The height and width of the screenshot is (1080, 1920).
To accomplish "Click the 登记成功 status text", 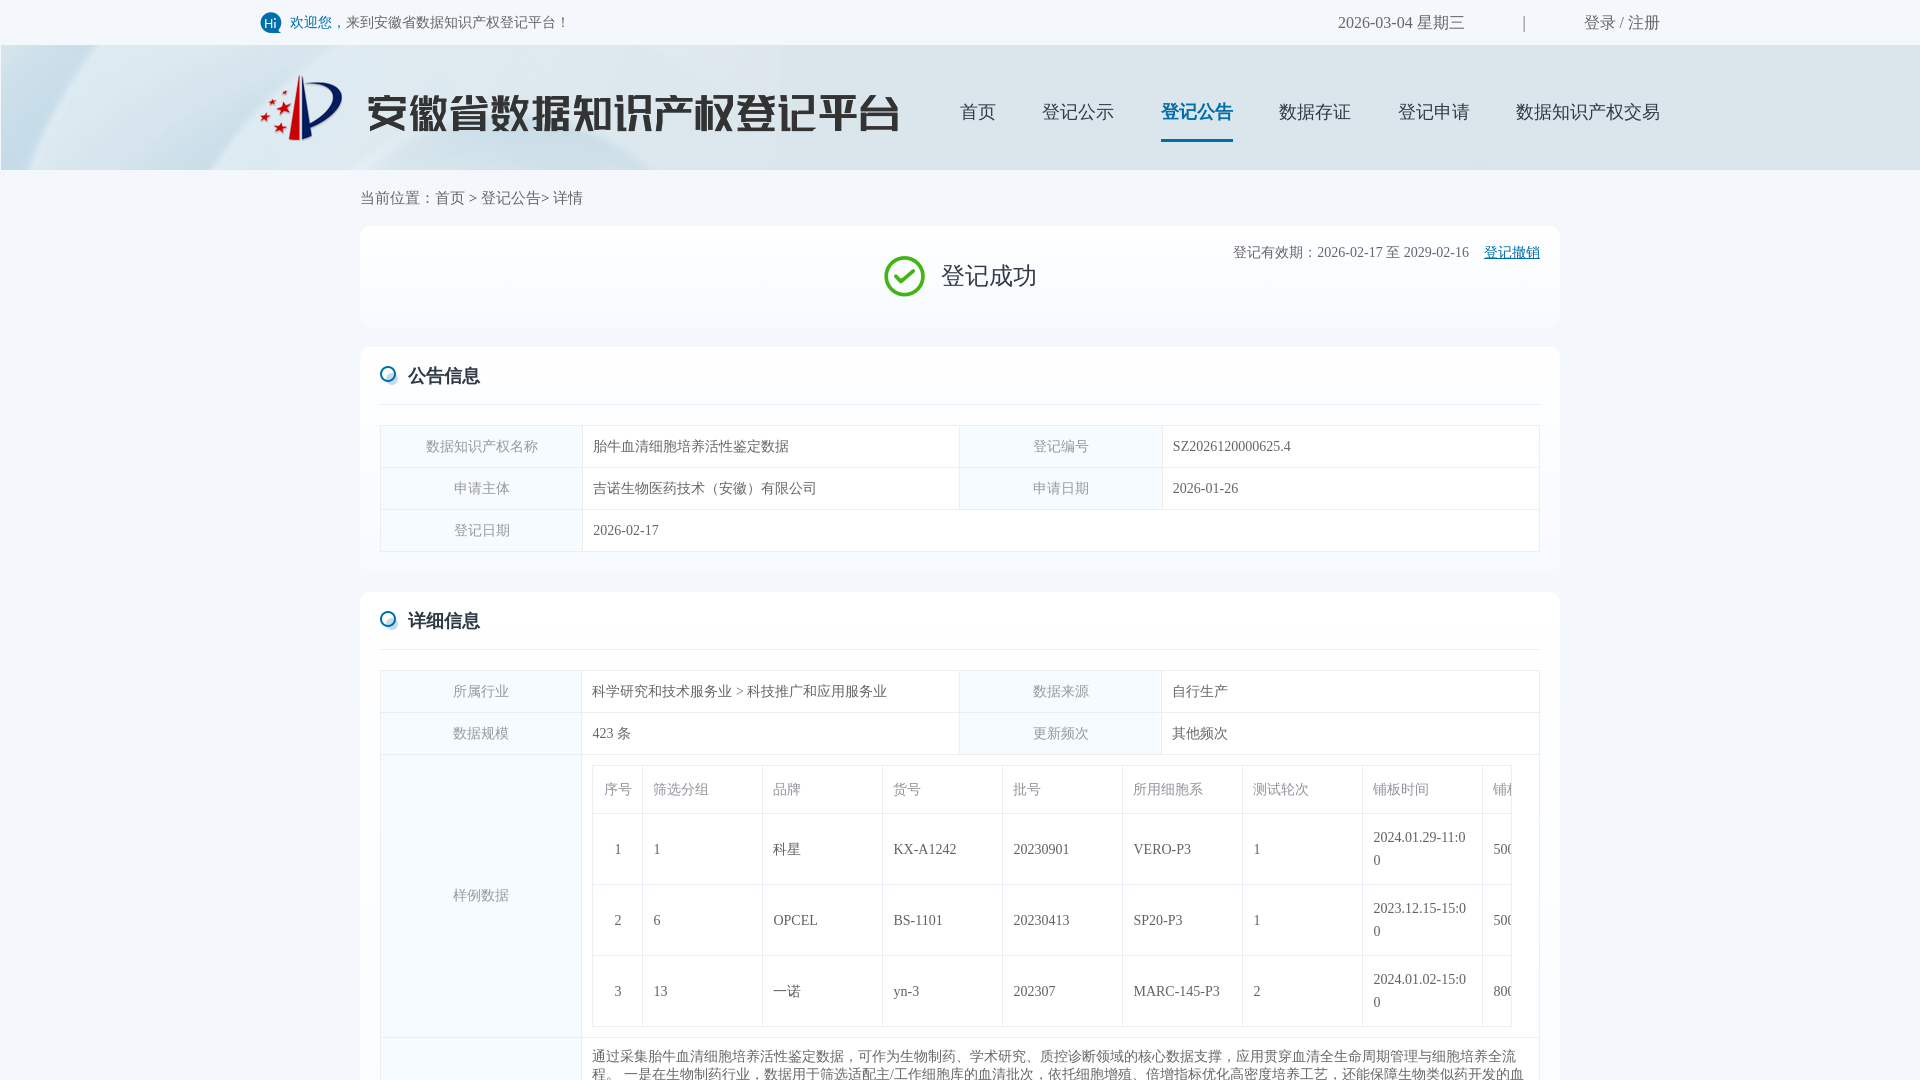I will coord(988,276).
